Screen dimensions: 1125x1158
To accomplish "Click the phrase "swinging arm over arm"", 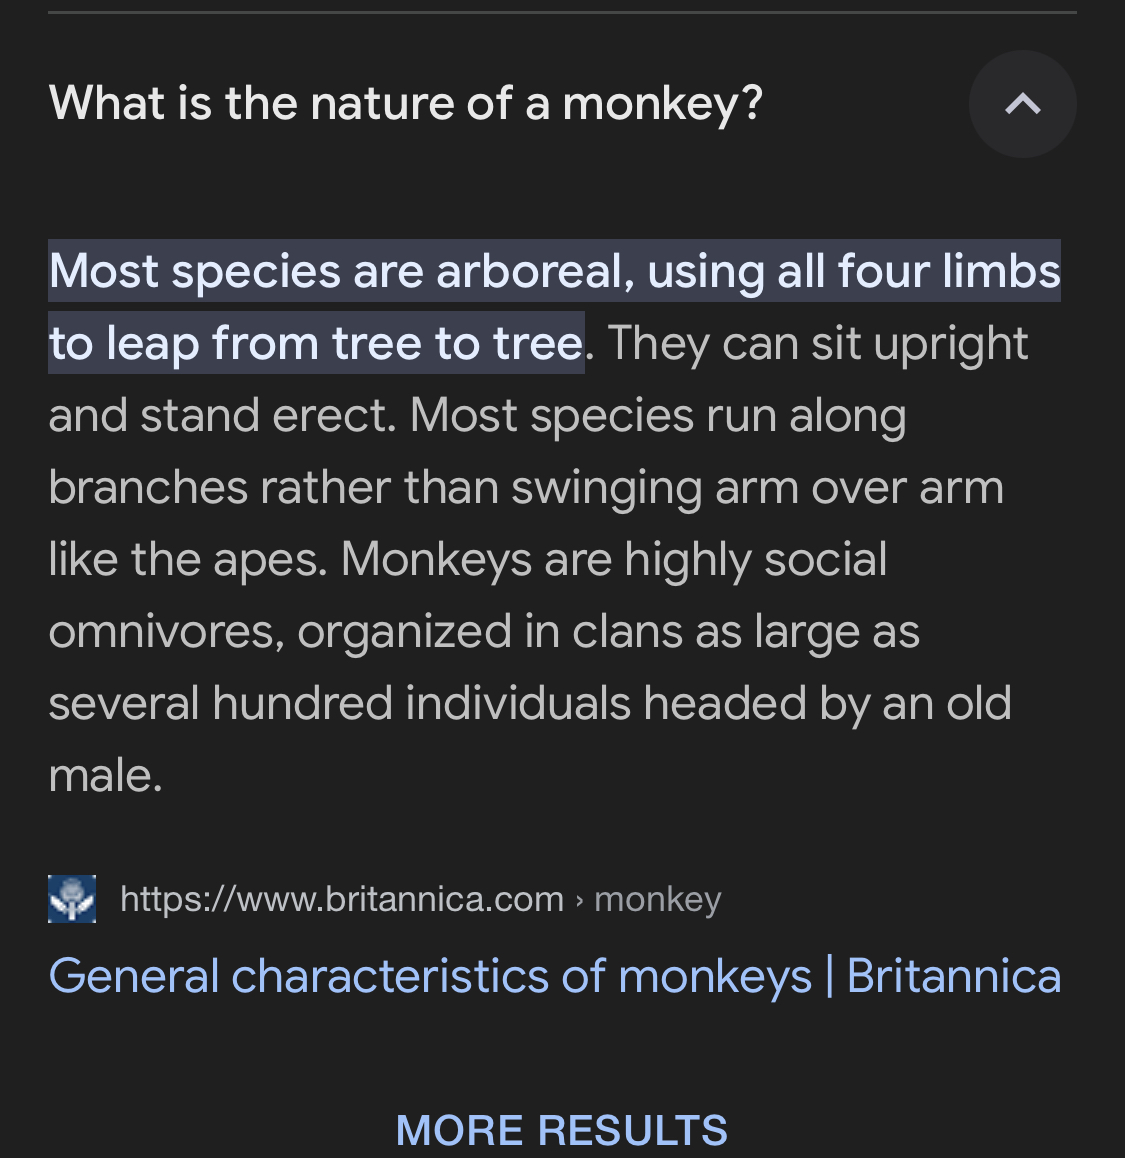I will [757, 488].
